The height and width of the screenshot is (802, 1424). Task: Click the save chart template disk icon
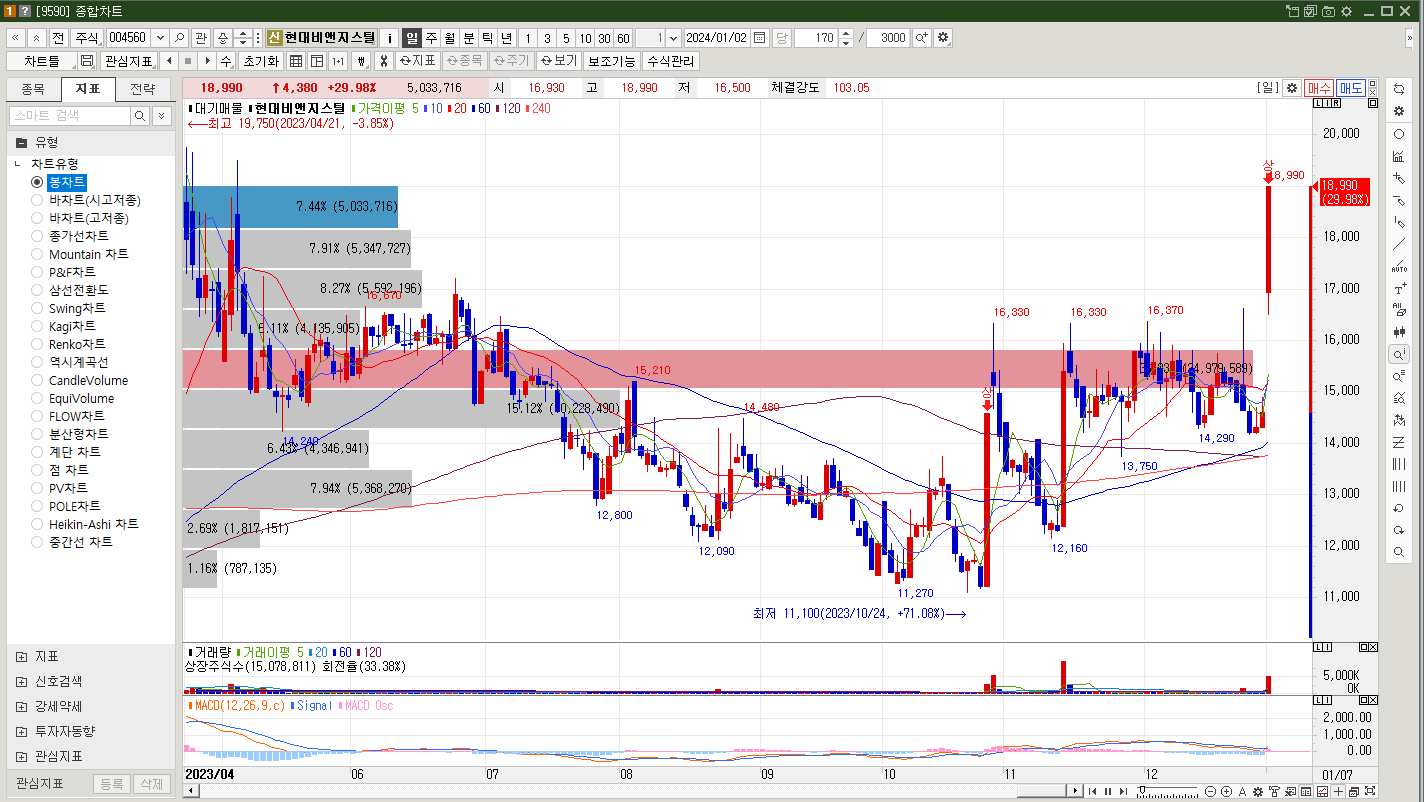click(87, 61)
